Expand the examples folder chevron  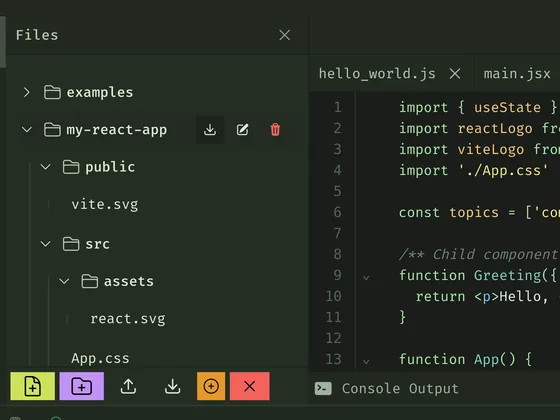pos(27,92)
